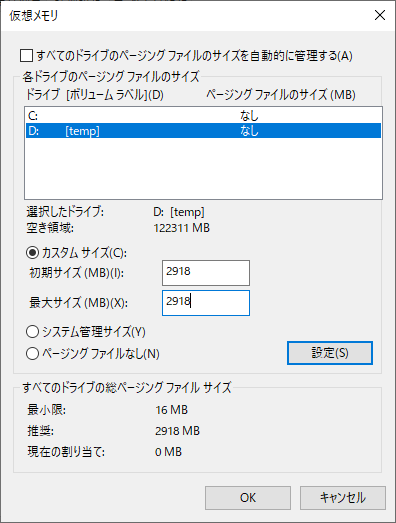Click the 仮想メモリ title bar text

pyautogui.click(x=34, y=16)
